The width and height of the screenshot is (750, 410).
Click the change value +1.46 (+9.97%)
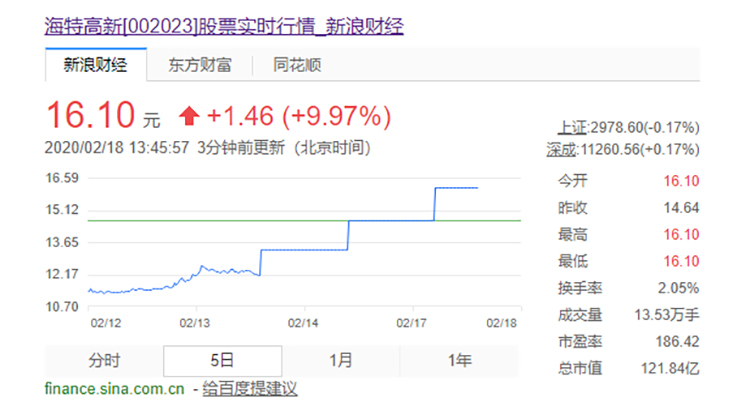tap(299, 116)
